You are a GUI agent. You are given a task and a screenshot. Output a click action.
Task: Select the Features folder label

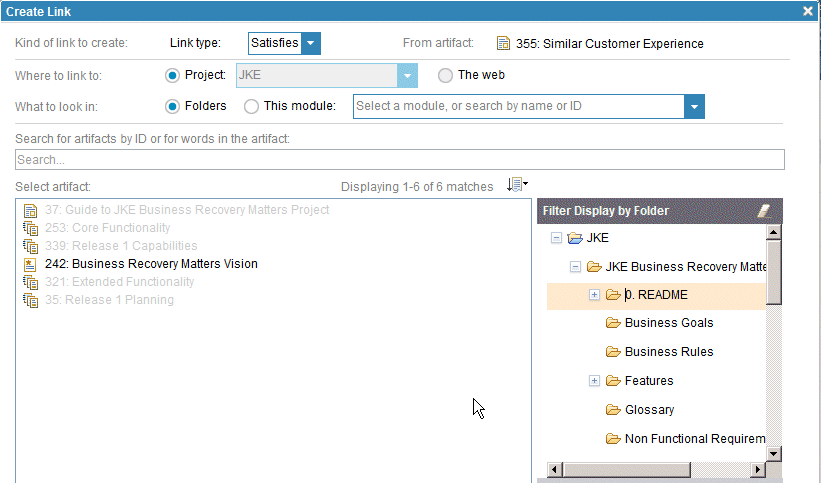649,381
